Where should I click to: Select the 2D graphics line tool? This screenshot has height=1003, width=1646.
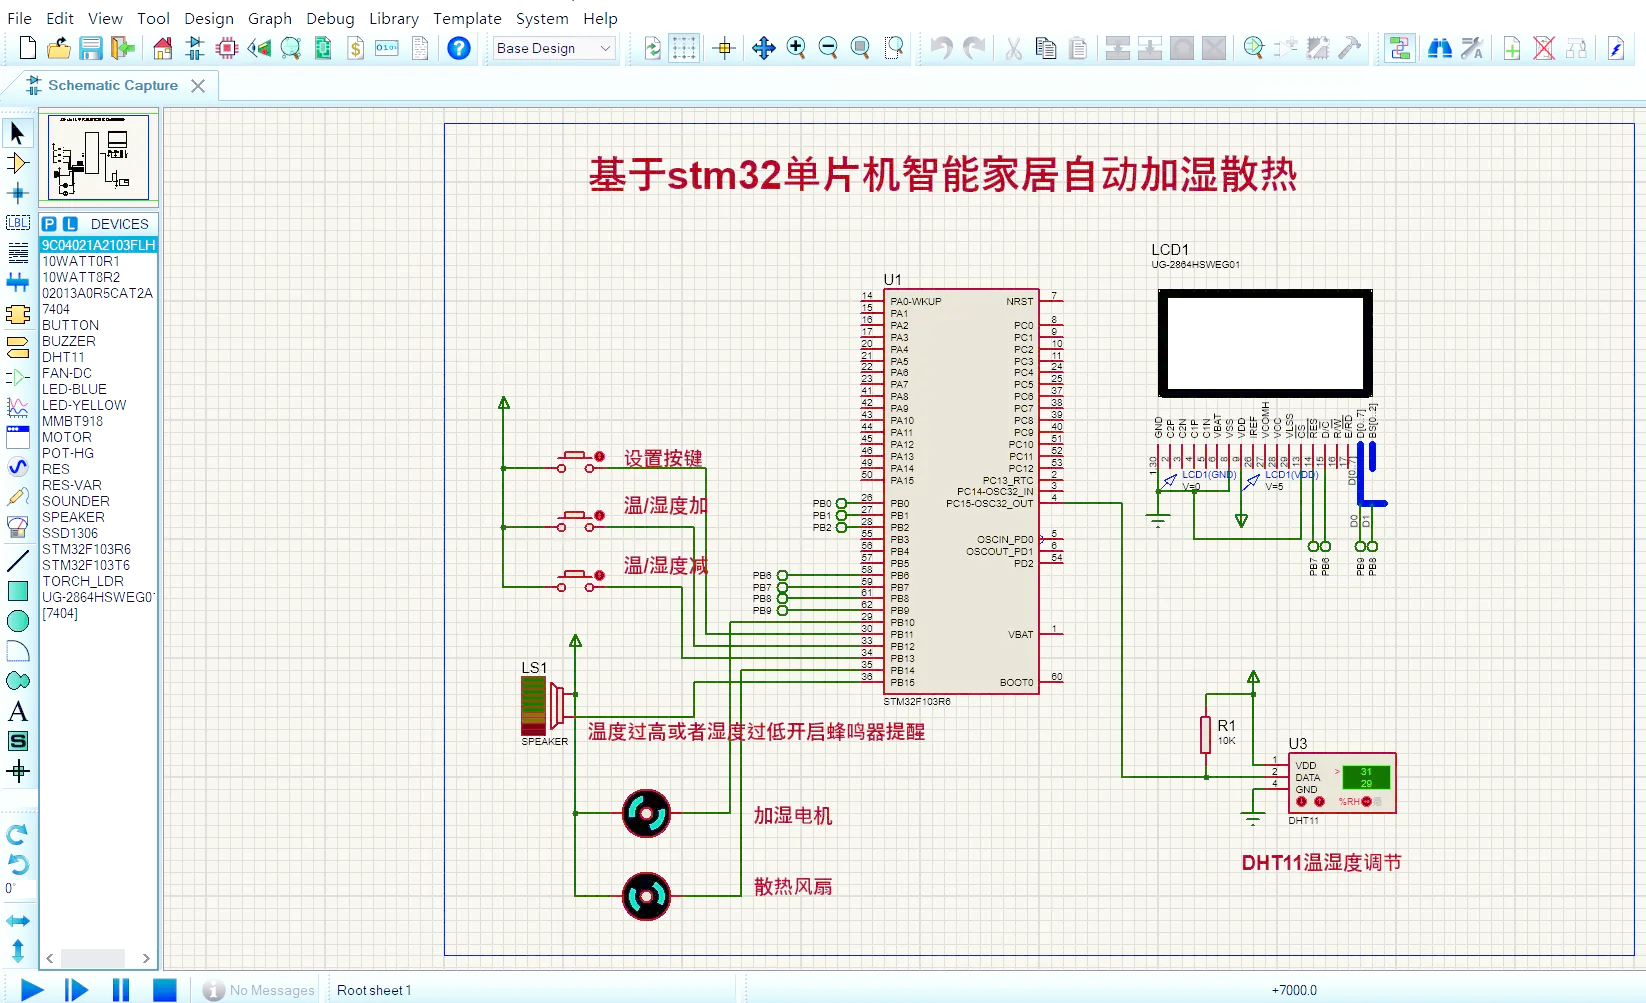pyautogui.click(x=18, y=561)
